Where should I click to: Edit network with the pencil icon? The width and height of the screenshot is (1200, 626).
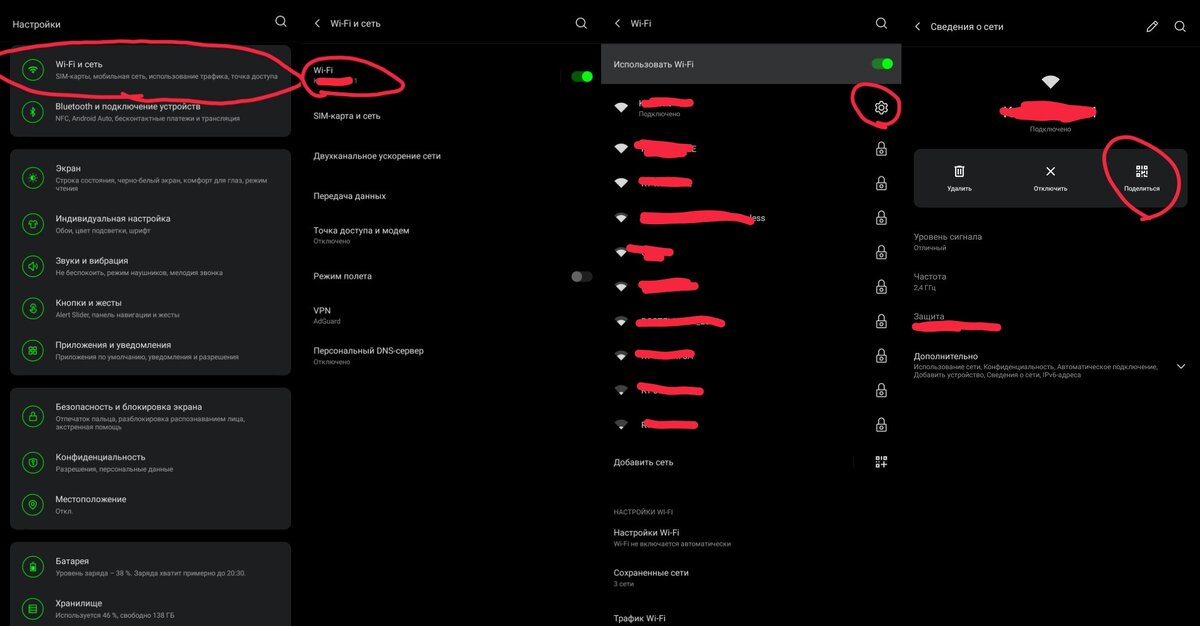click(x=1152, y=26)
